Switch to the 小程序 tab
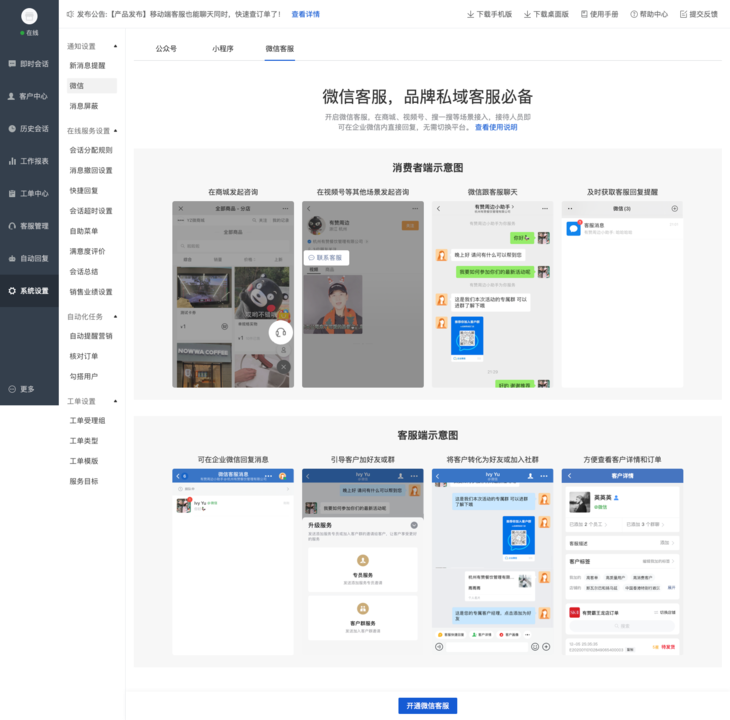730x720 pixels. pyautogui.click(x=223, y=48)
